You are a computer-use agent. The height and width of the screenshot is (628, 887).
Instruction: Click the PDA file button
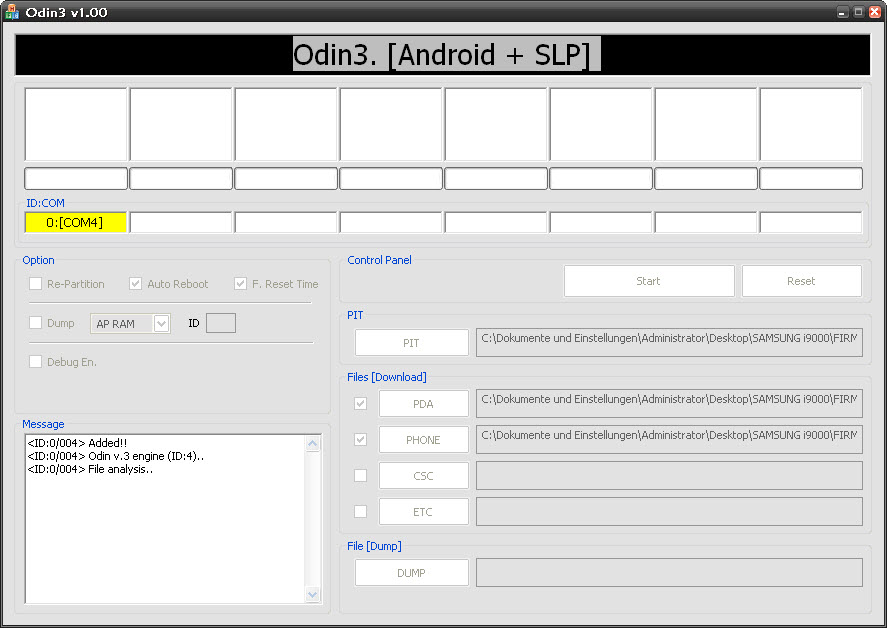(424, 403)
